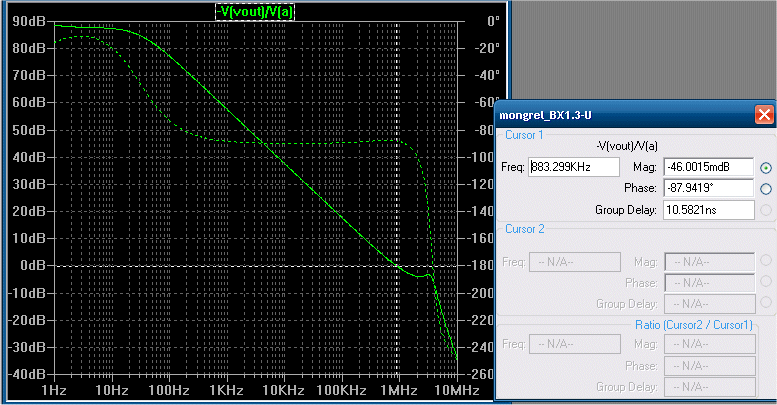The height and width of the screenshot is (405, 777).
Task: Click the -20° right phase axis label
Action: [x=487, y=48]
